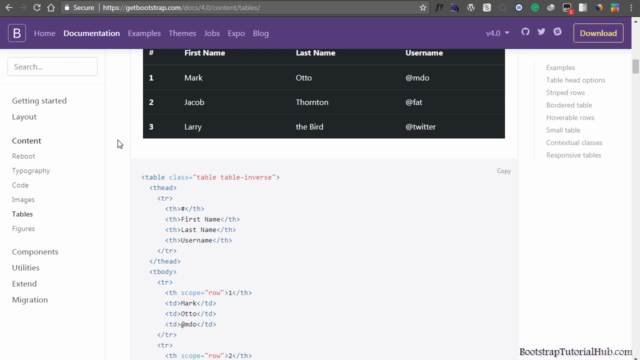Open the Home nav item
Viewport: 640px width, 360px height.
[44, 33]
